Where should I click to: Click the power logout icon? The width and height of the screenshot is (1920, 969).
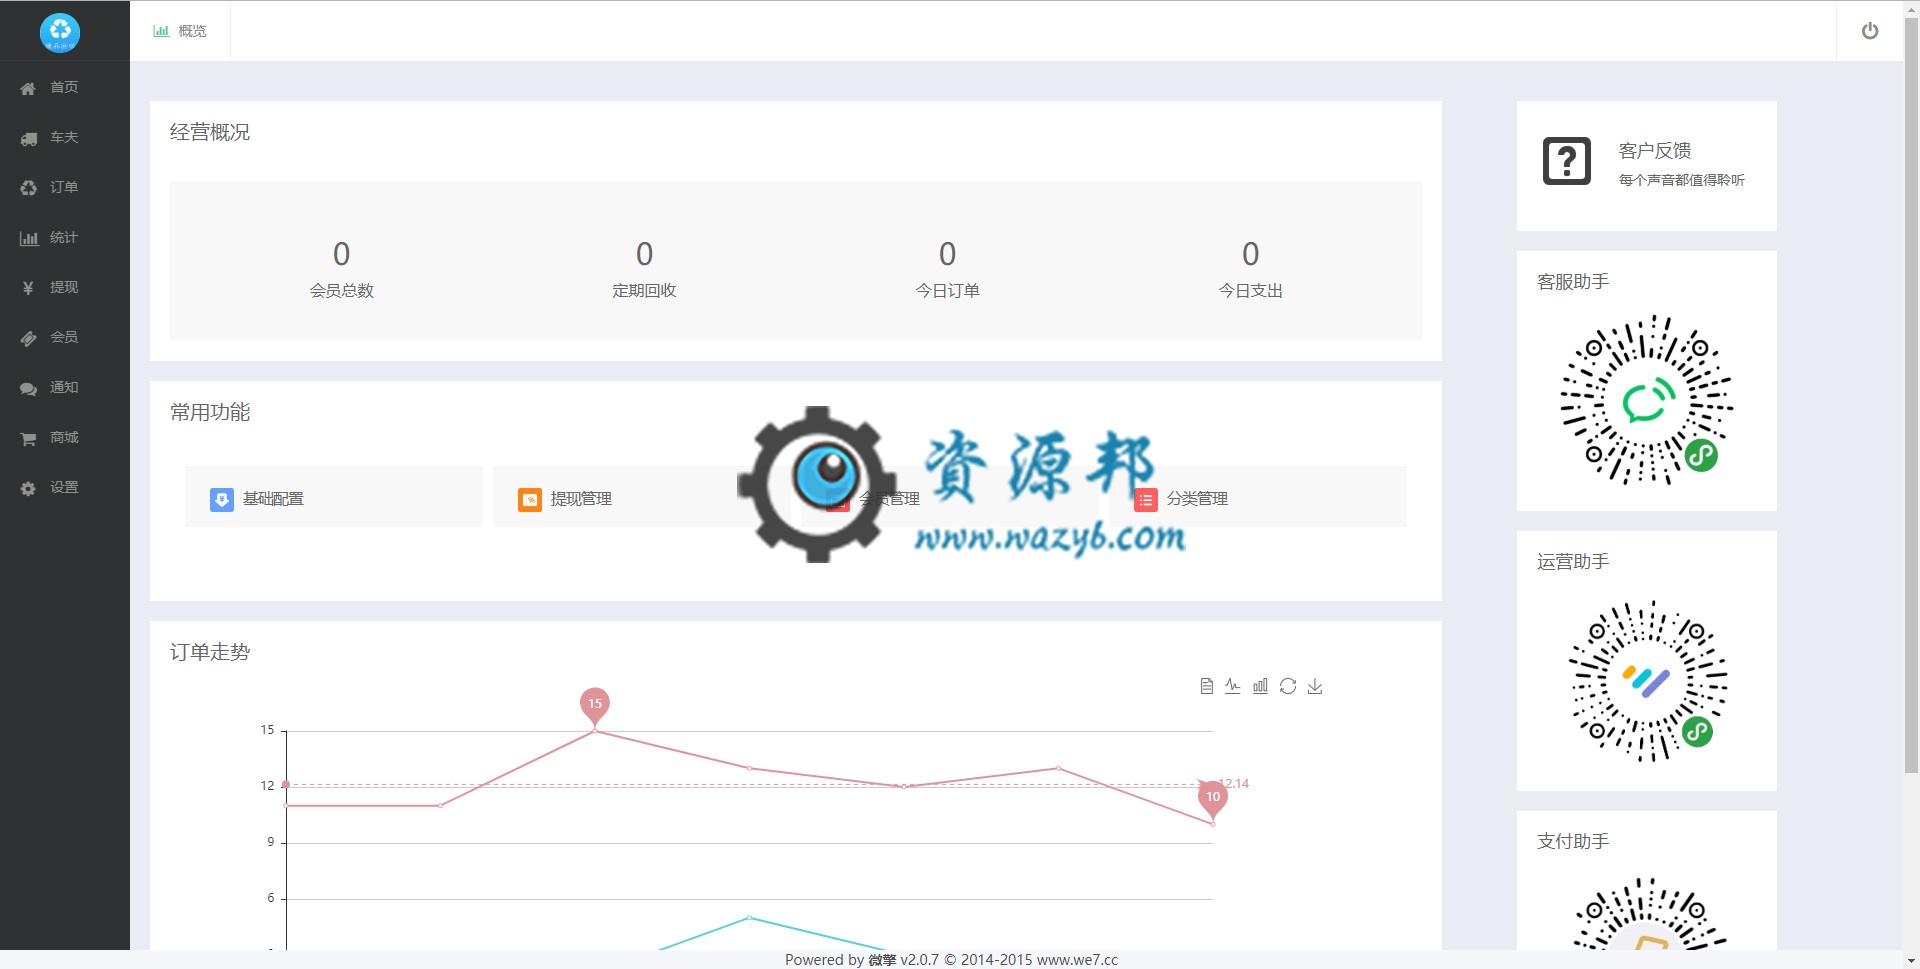point(1869,31)
